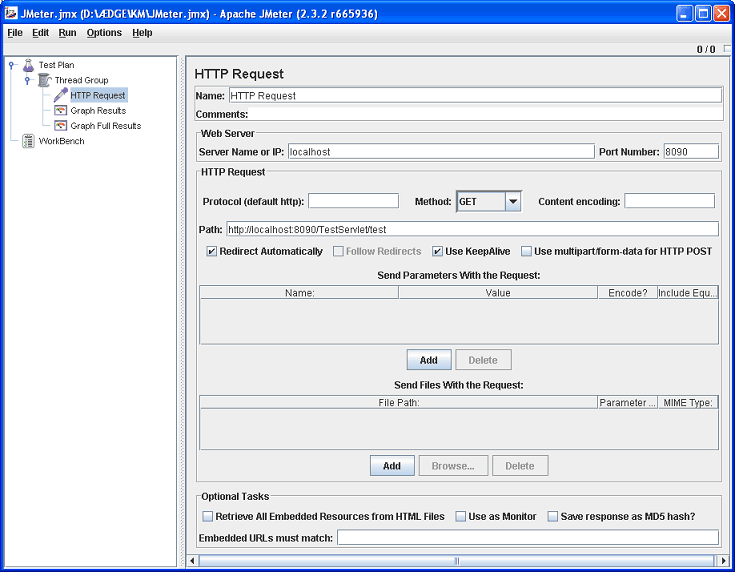Minimize the JMeter window
Image resolution: width=735 pixels, height=572 pixels.
685,14
